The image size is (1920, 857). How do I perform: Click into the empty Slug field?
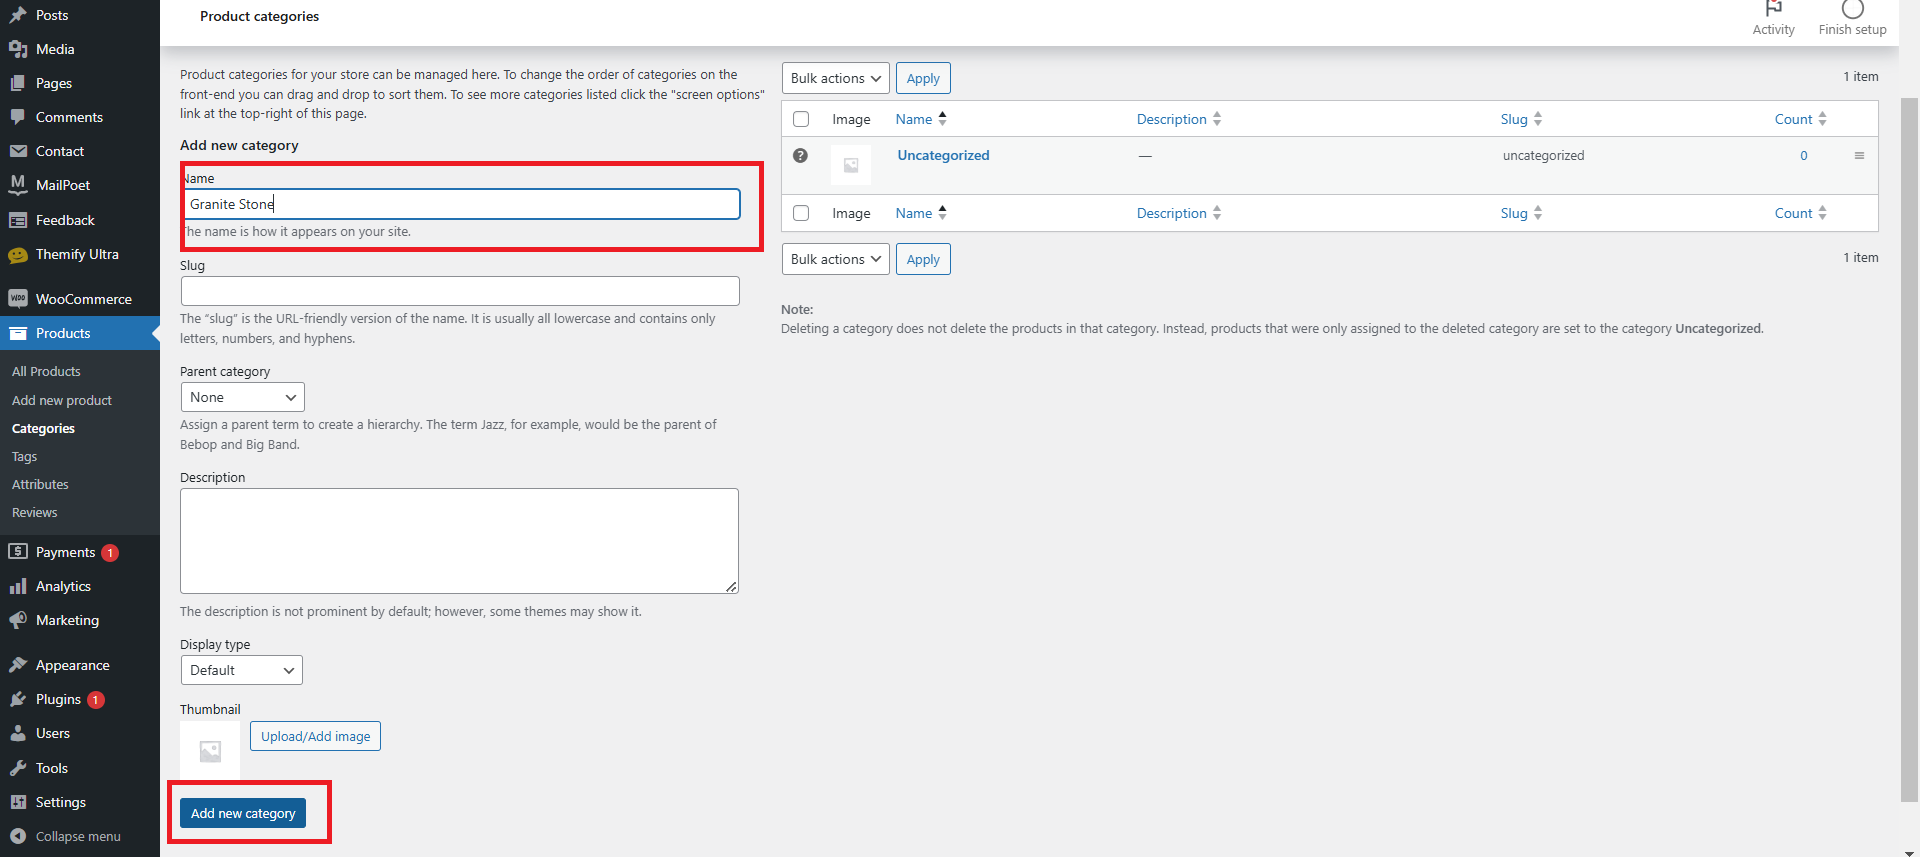pyautogui.click(x=460, y=291)
